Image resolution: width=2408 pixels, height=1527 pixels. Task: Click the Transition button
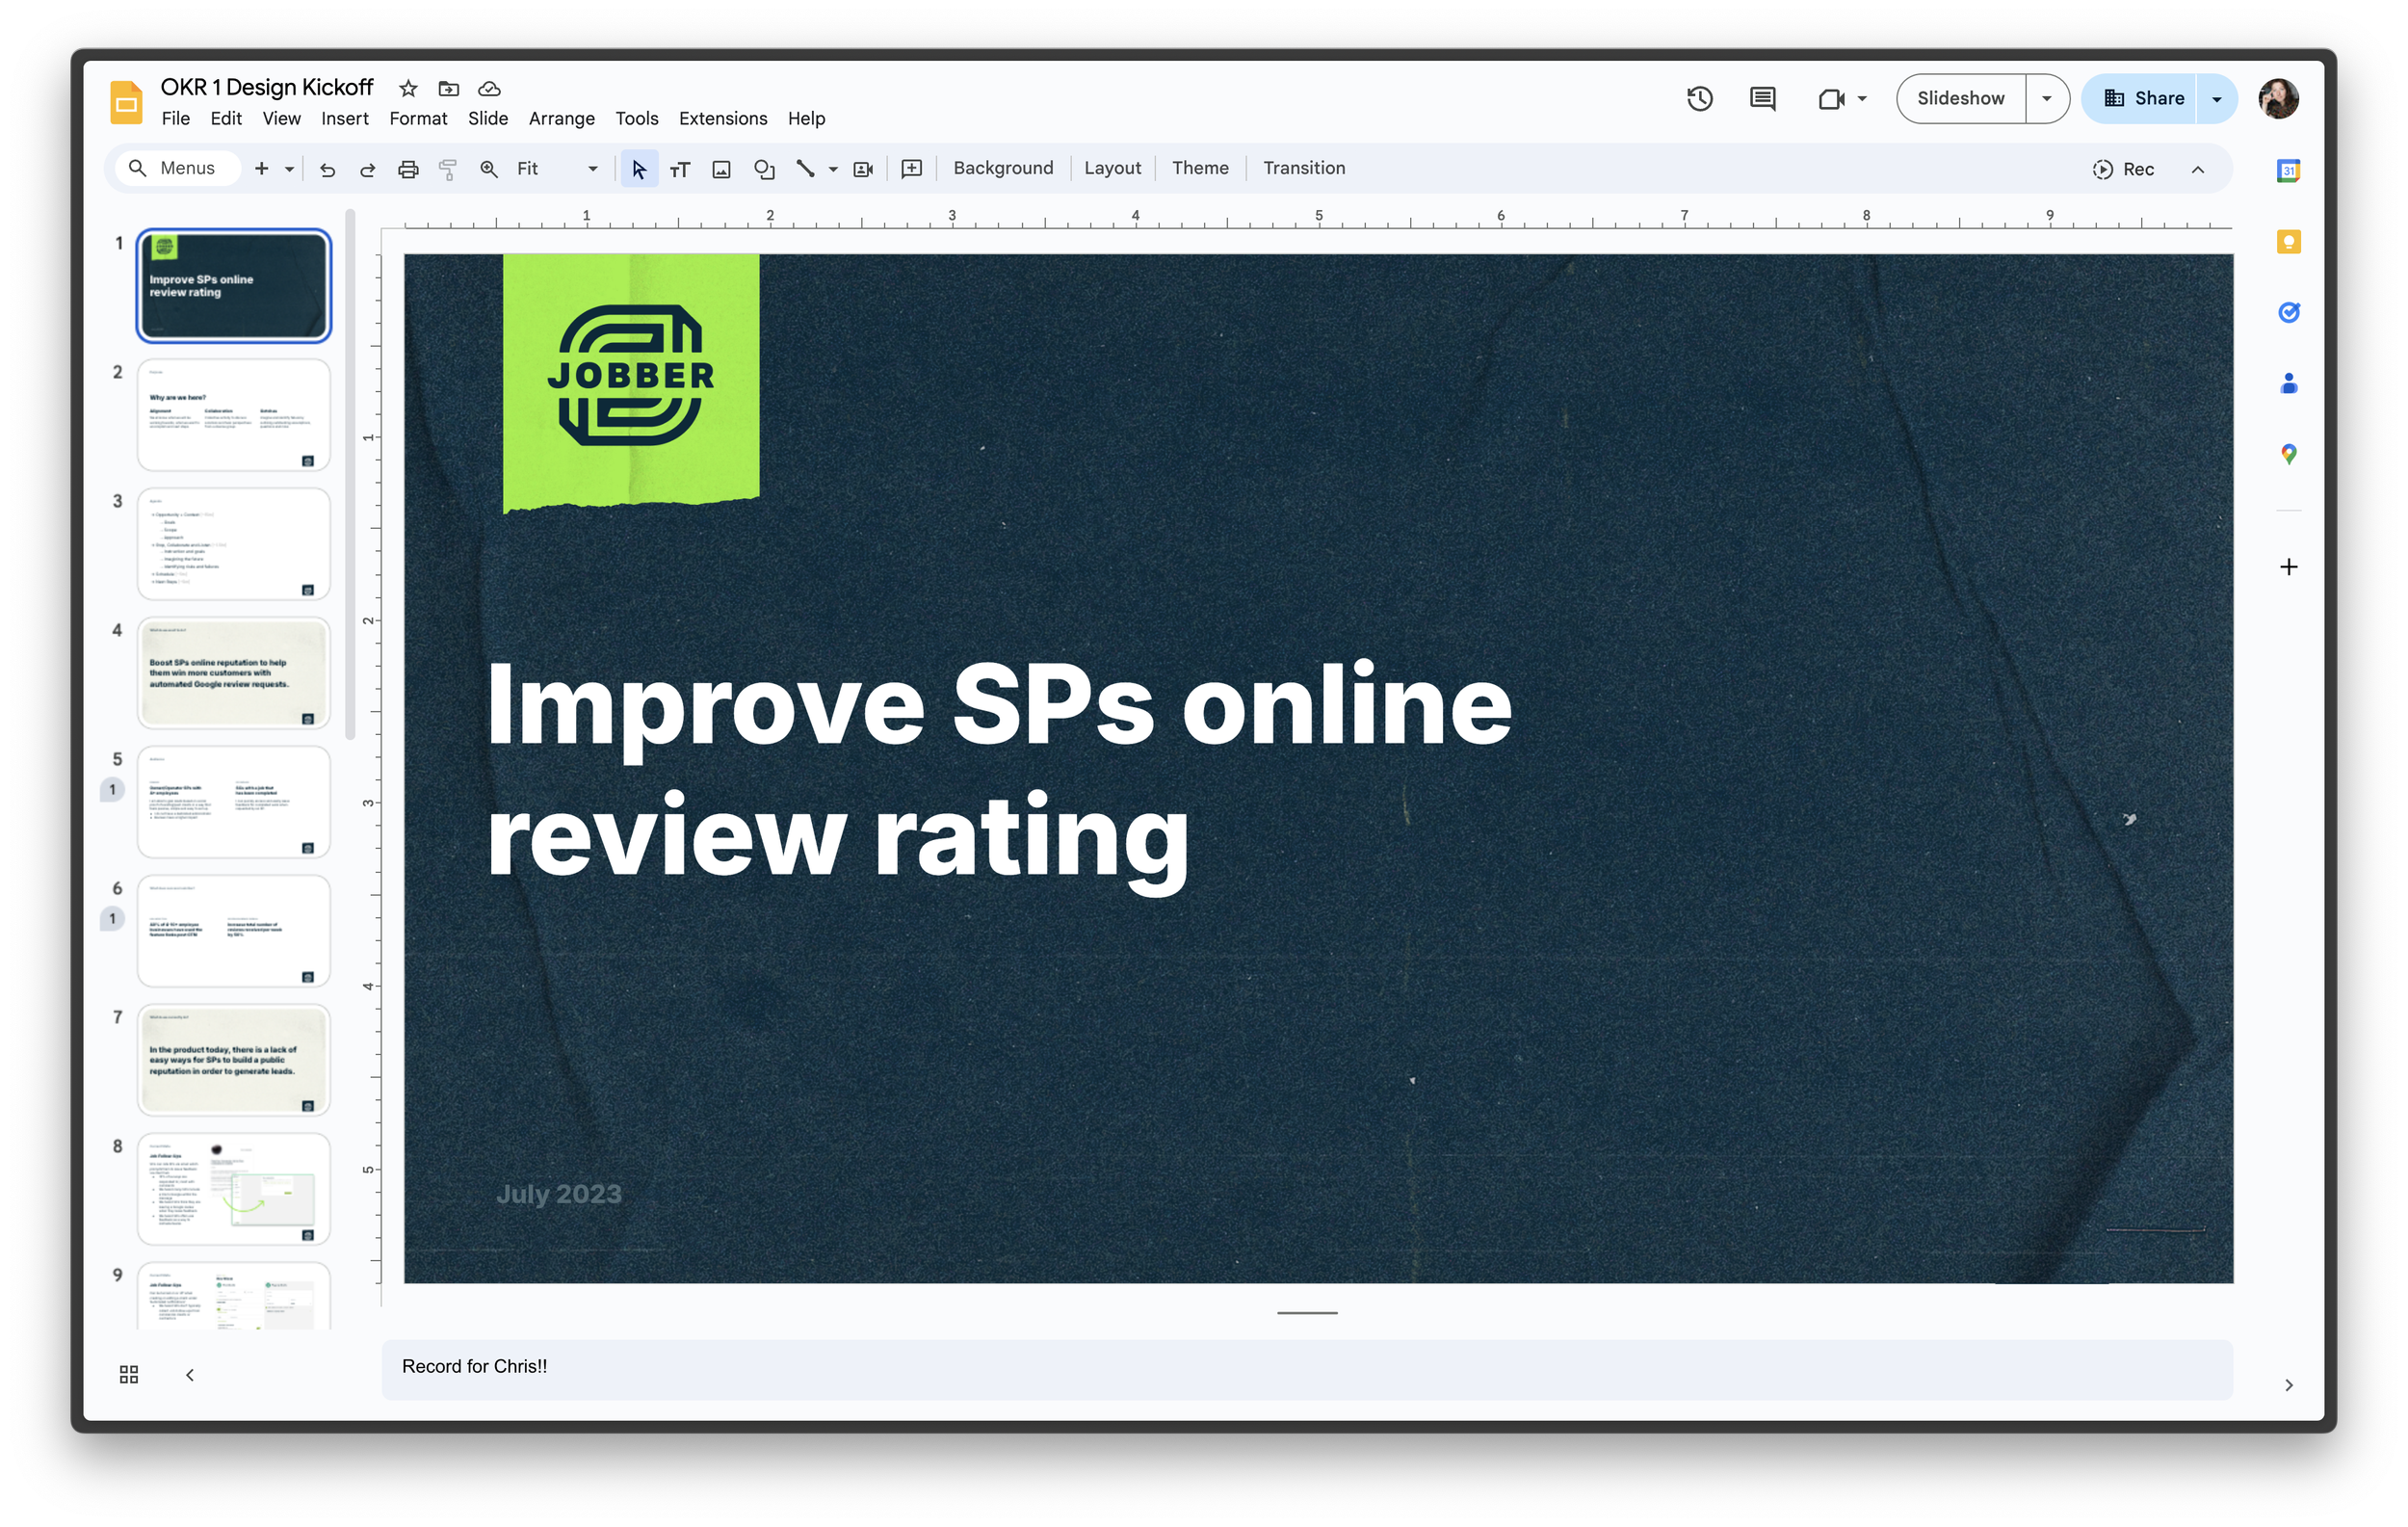click(1303, 168)
